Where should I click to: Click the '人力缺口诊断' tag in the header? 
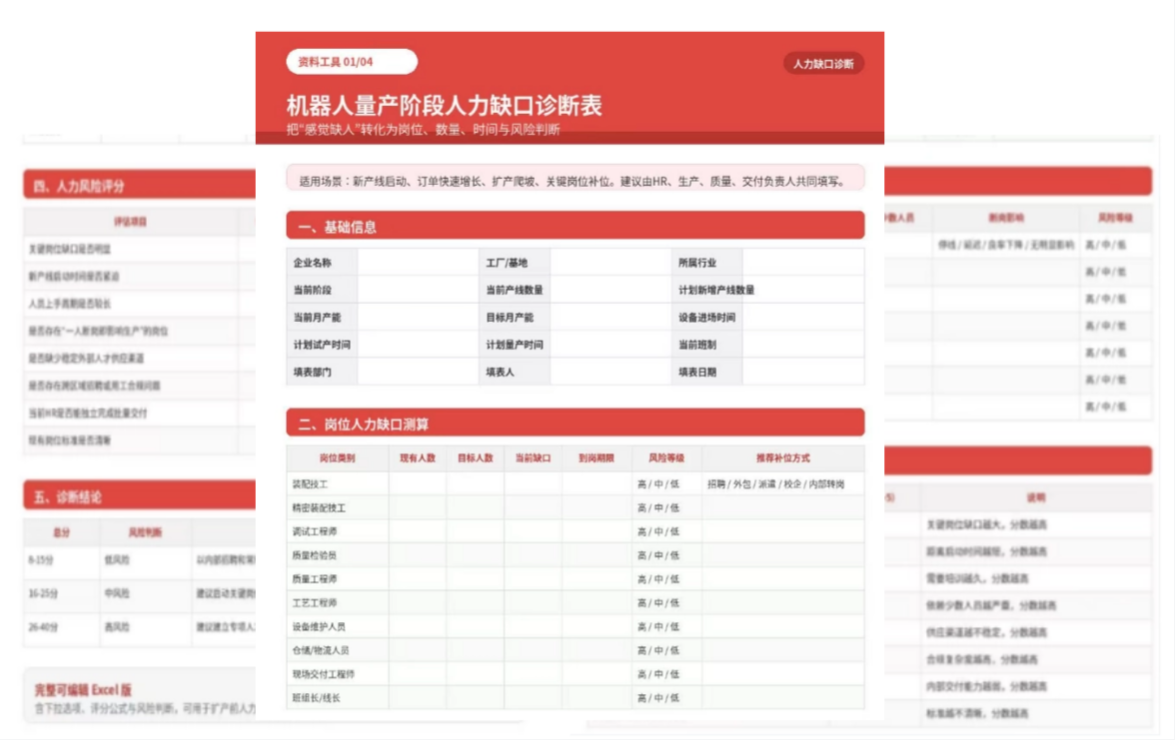coord(824,64)
